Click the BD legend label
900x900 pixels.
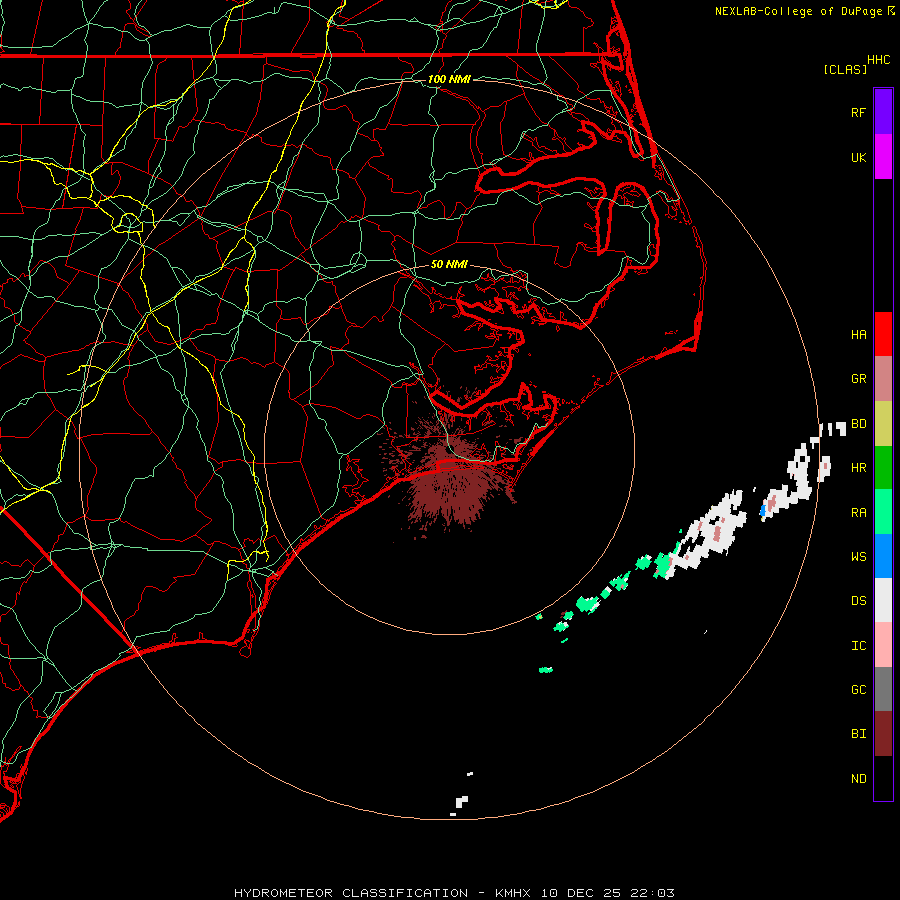pos(858,424)
